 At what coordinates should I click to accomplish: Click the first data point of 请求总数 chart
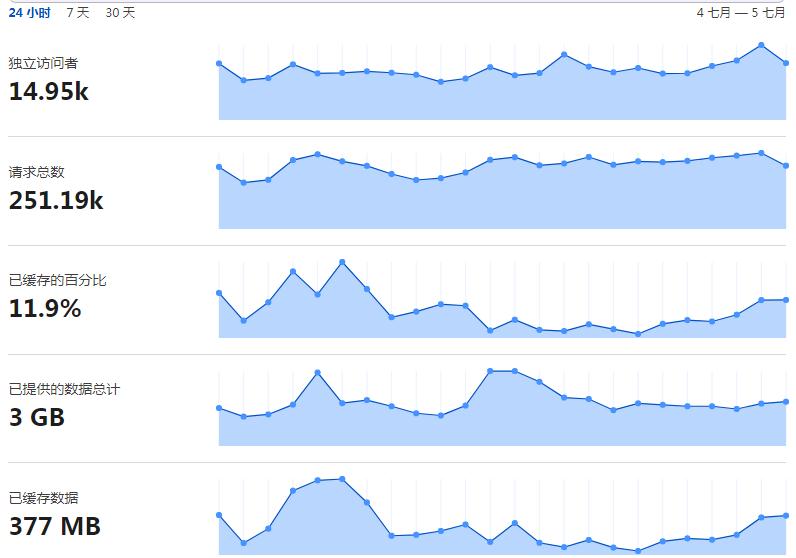(x=219, y=167)
